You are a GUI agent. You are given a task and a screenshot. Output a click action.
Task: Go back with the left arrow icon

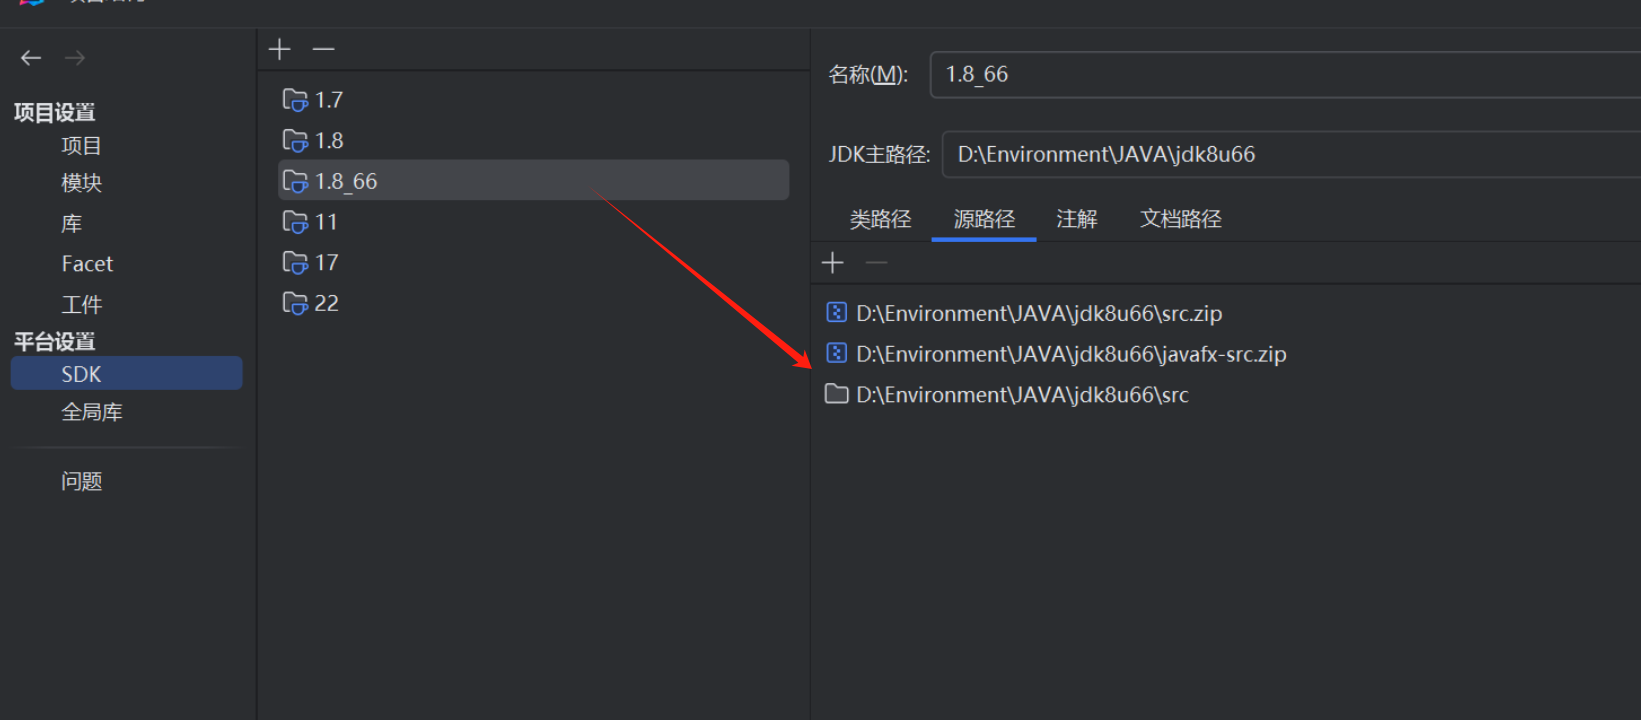[31, 58]
